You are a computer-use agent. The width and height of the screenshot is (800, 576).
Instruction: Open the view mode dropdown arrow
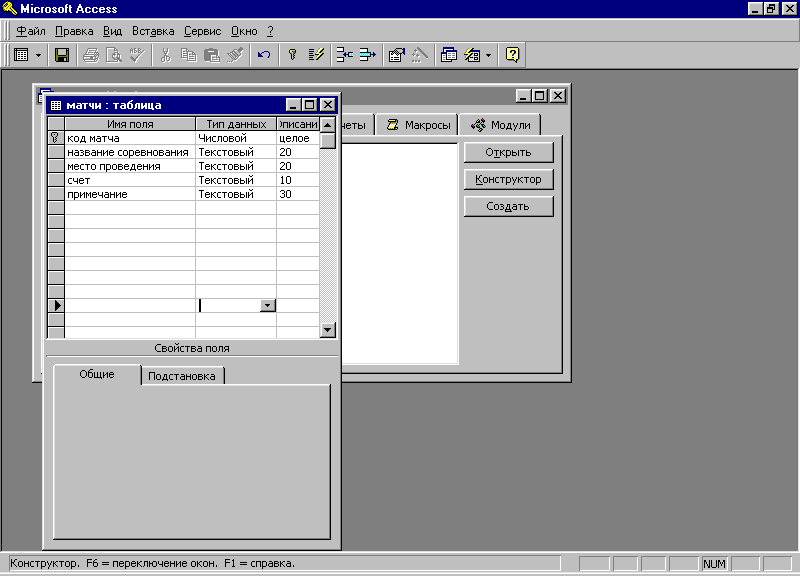(38, 55)
